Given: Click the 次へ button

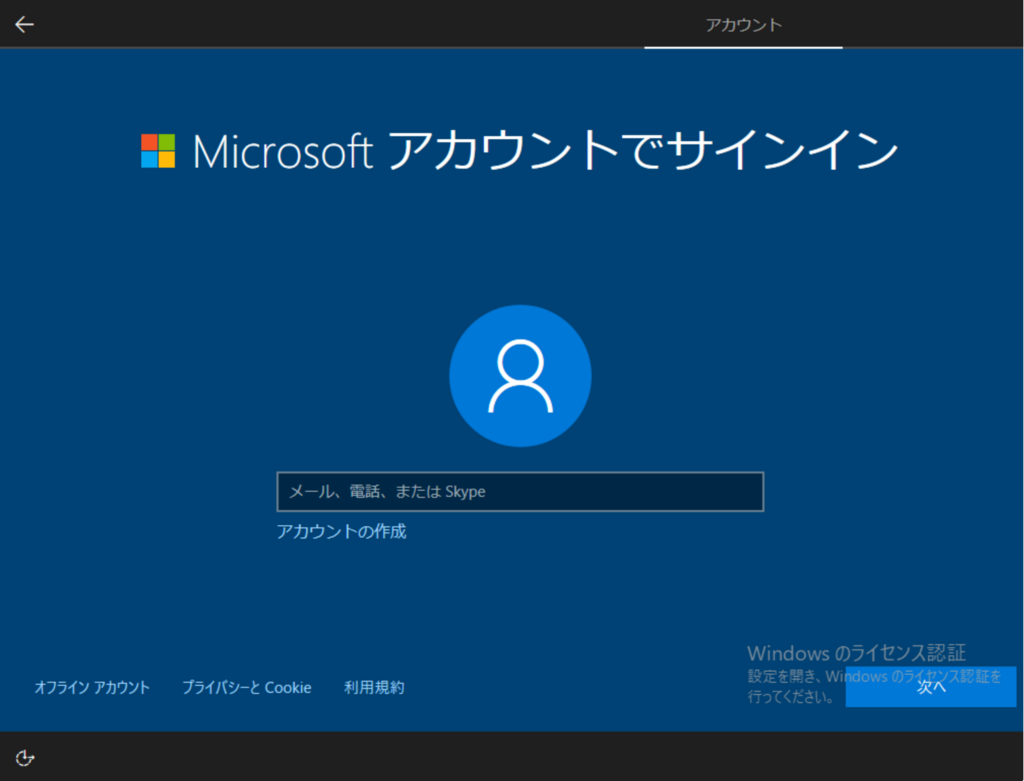Looking at the screenshot, I should (931, 686).
